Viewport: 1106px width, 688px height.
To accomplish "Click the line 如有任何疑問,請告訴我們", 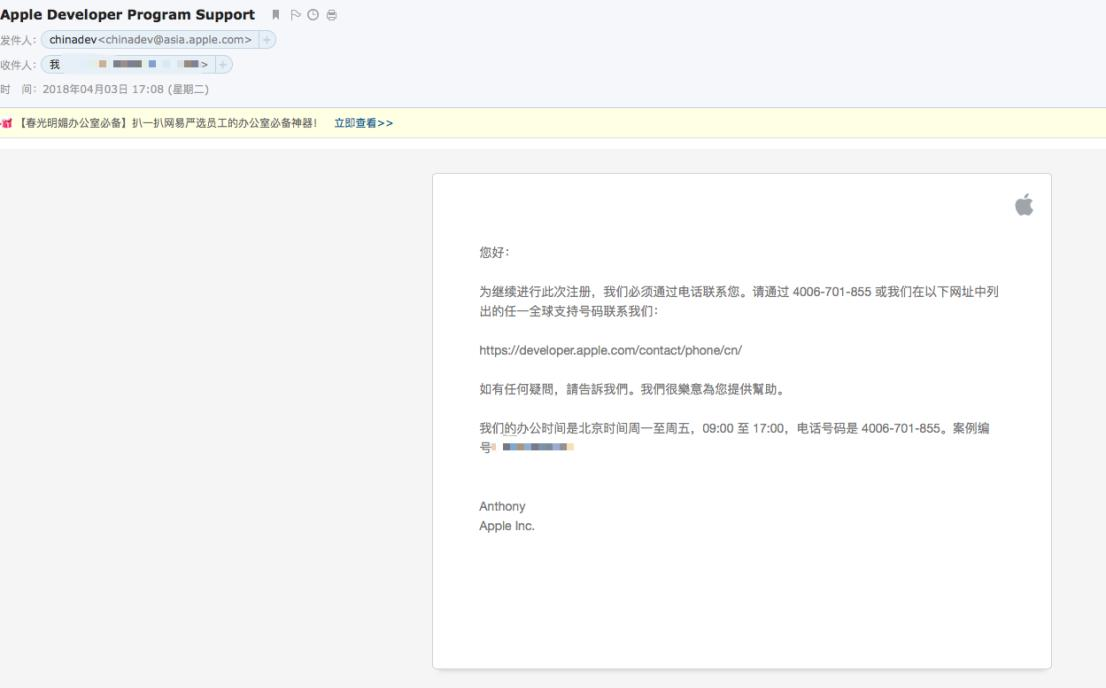I will pos(632,390).
